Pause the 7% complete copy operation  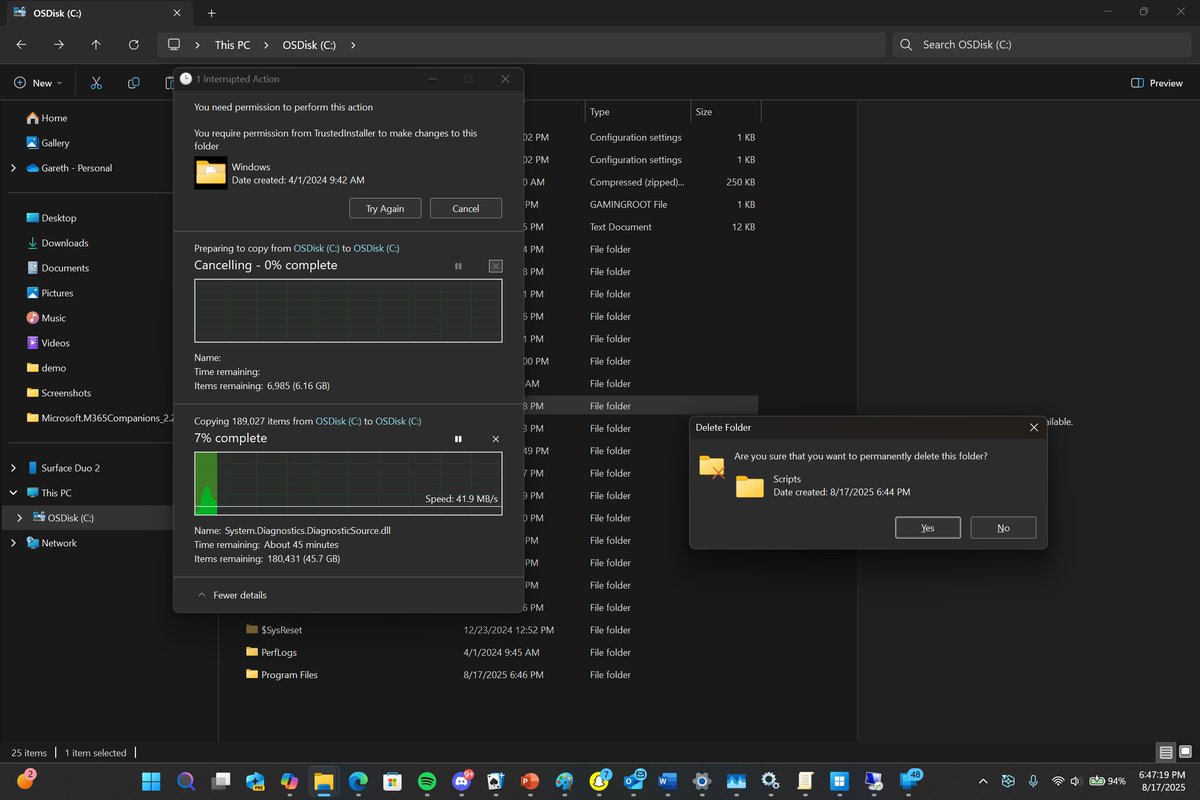click(x=458, y=439)
